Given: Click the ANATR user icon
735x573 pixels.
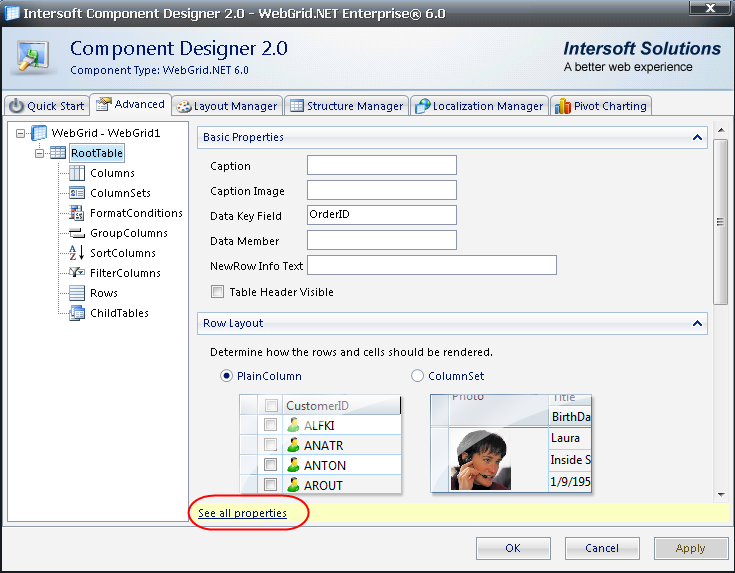Looking at the screenshot, I should [293, 445].
